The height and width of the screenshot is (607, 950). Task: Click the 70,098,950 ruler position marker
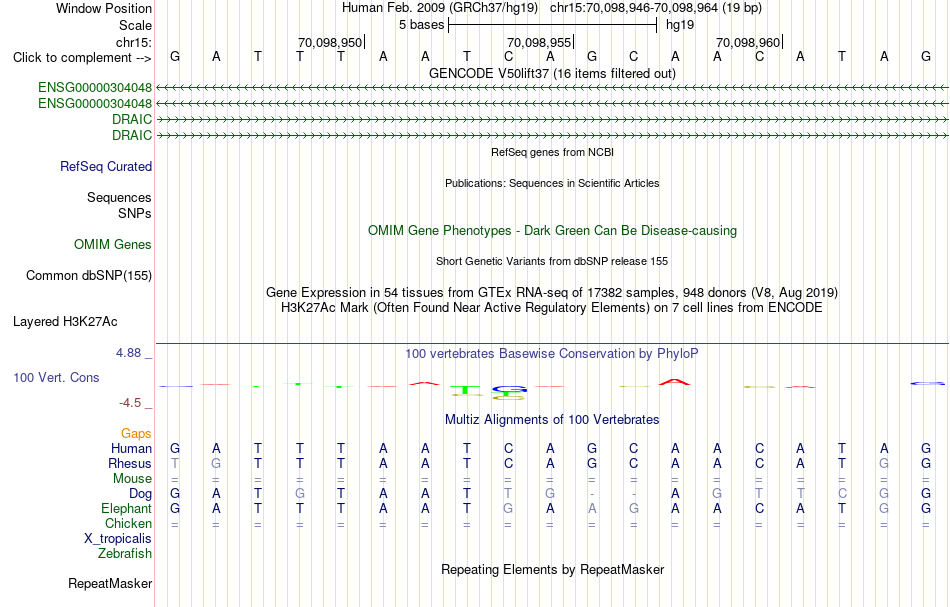(331, 42)
